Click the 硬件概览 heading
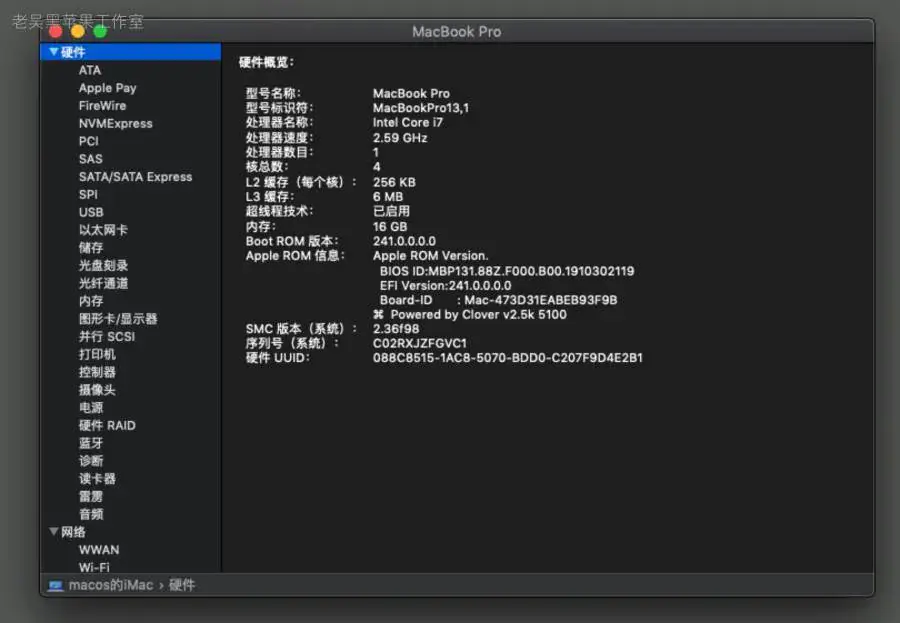The width and height of the screenshot is (900, 623). coord(266,63)
